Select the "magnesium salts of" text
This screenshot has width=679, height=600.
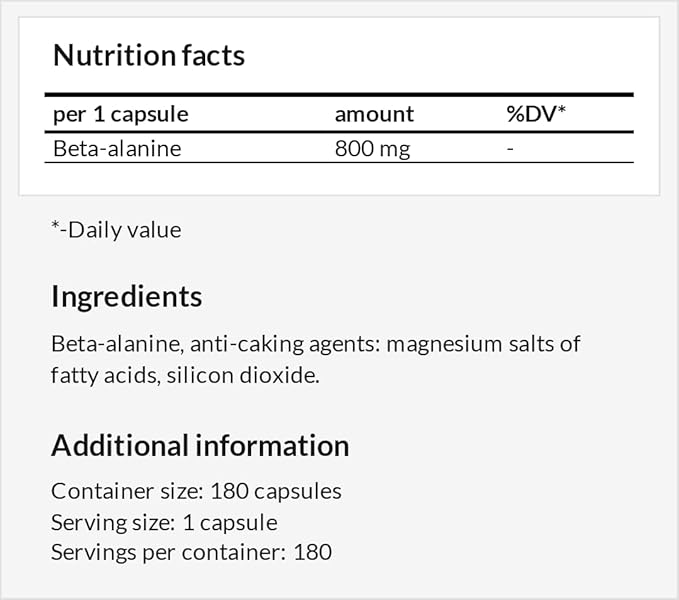tap(483, 344)
